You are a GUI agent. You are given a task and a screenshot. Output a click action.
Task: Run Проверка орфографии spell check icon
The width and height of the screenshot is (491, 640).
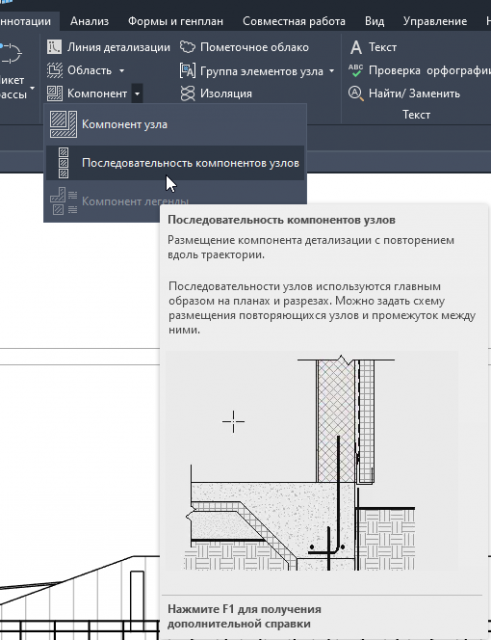pyautogui.click(x=355, y=70)
